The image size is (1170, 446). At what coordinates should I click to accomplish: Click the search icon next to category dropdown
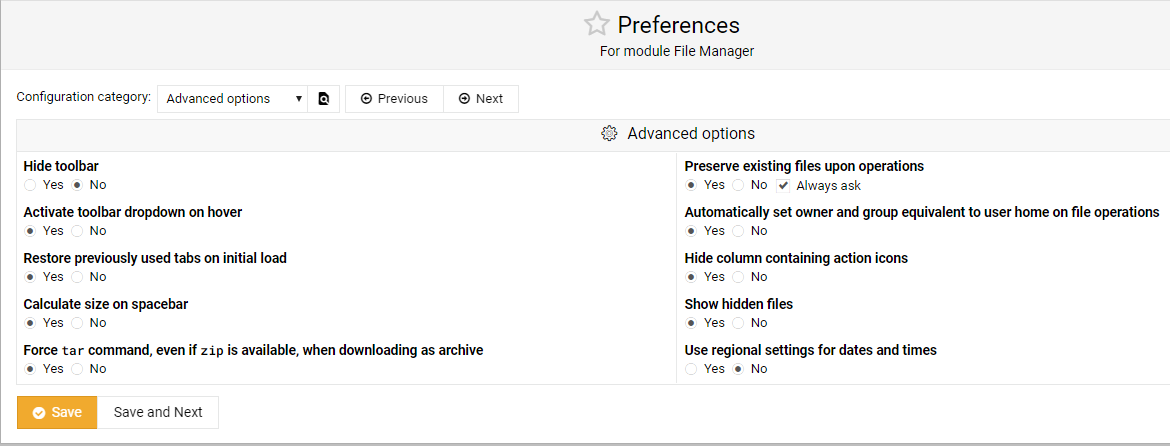point(324,98)
